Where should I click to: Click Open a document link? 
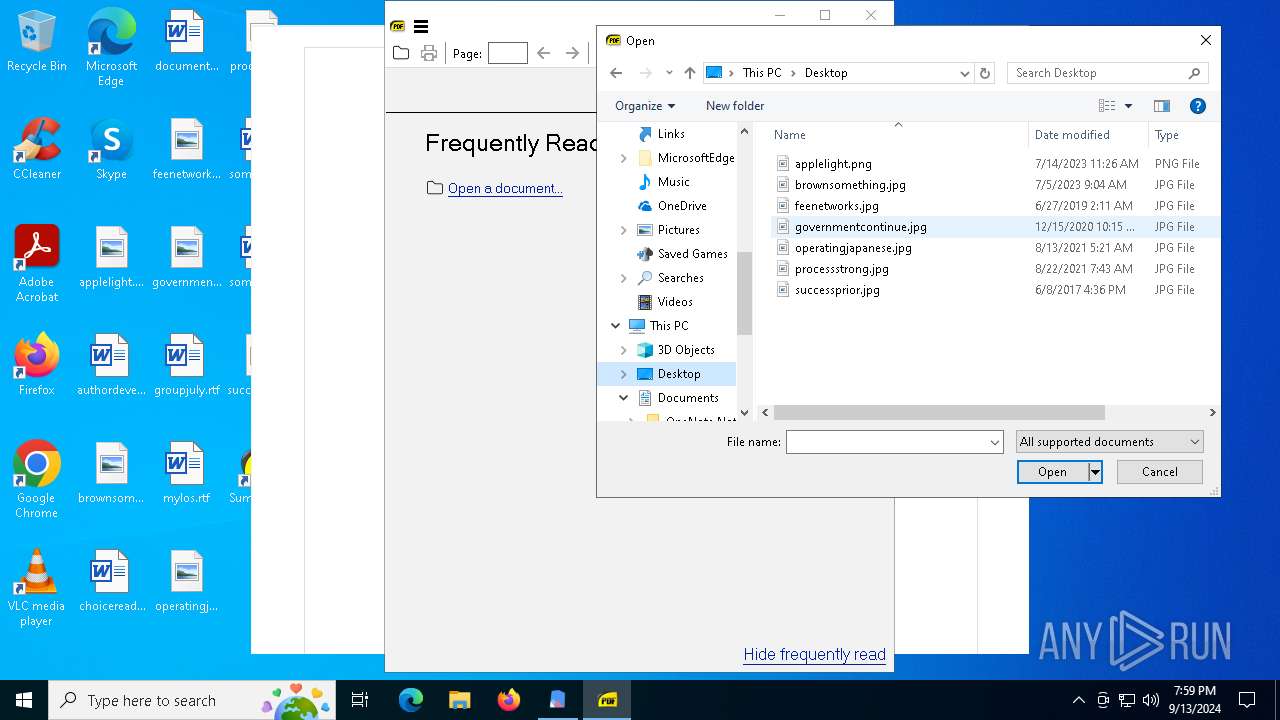tap(505, 188)
